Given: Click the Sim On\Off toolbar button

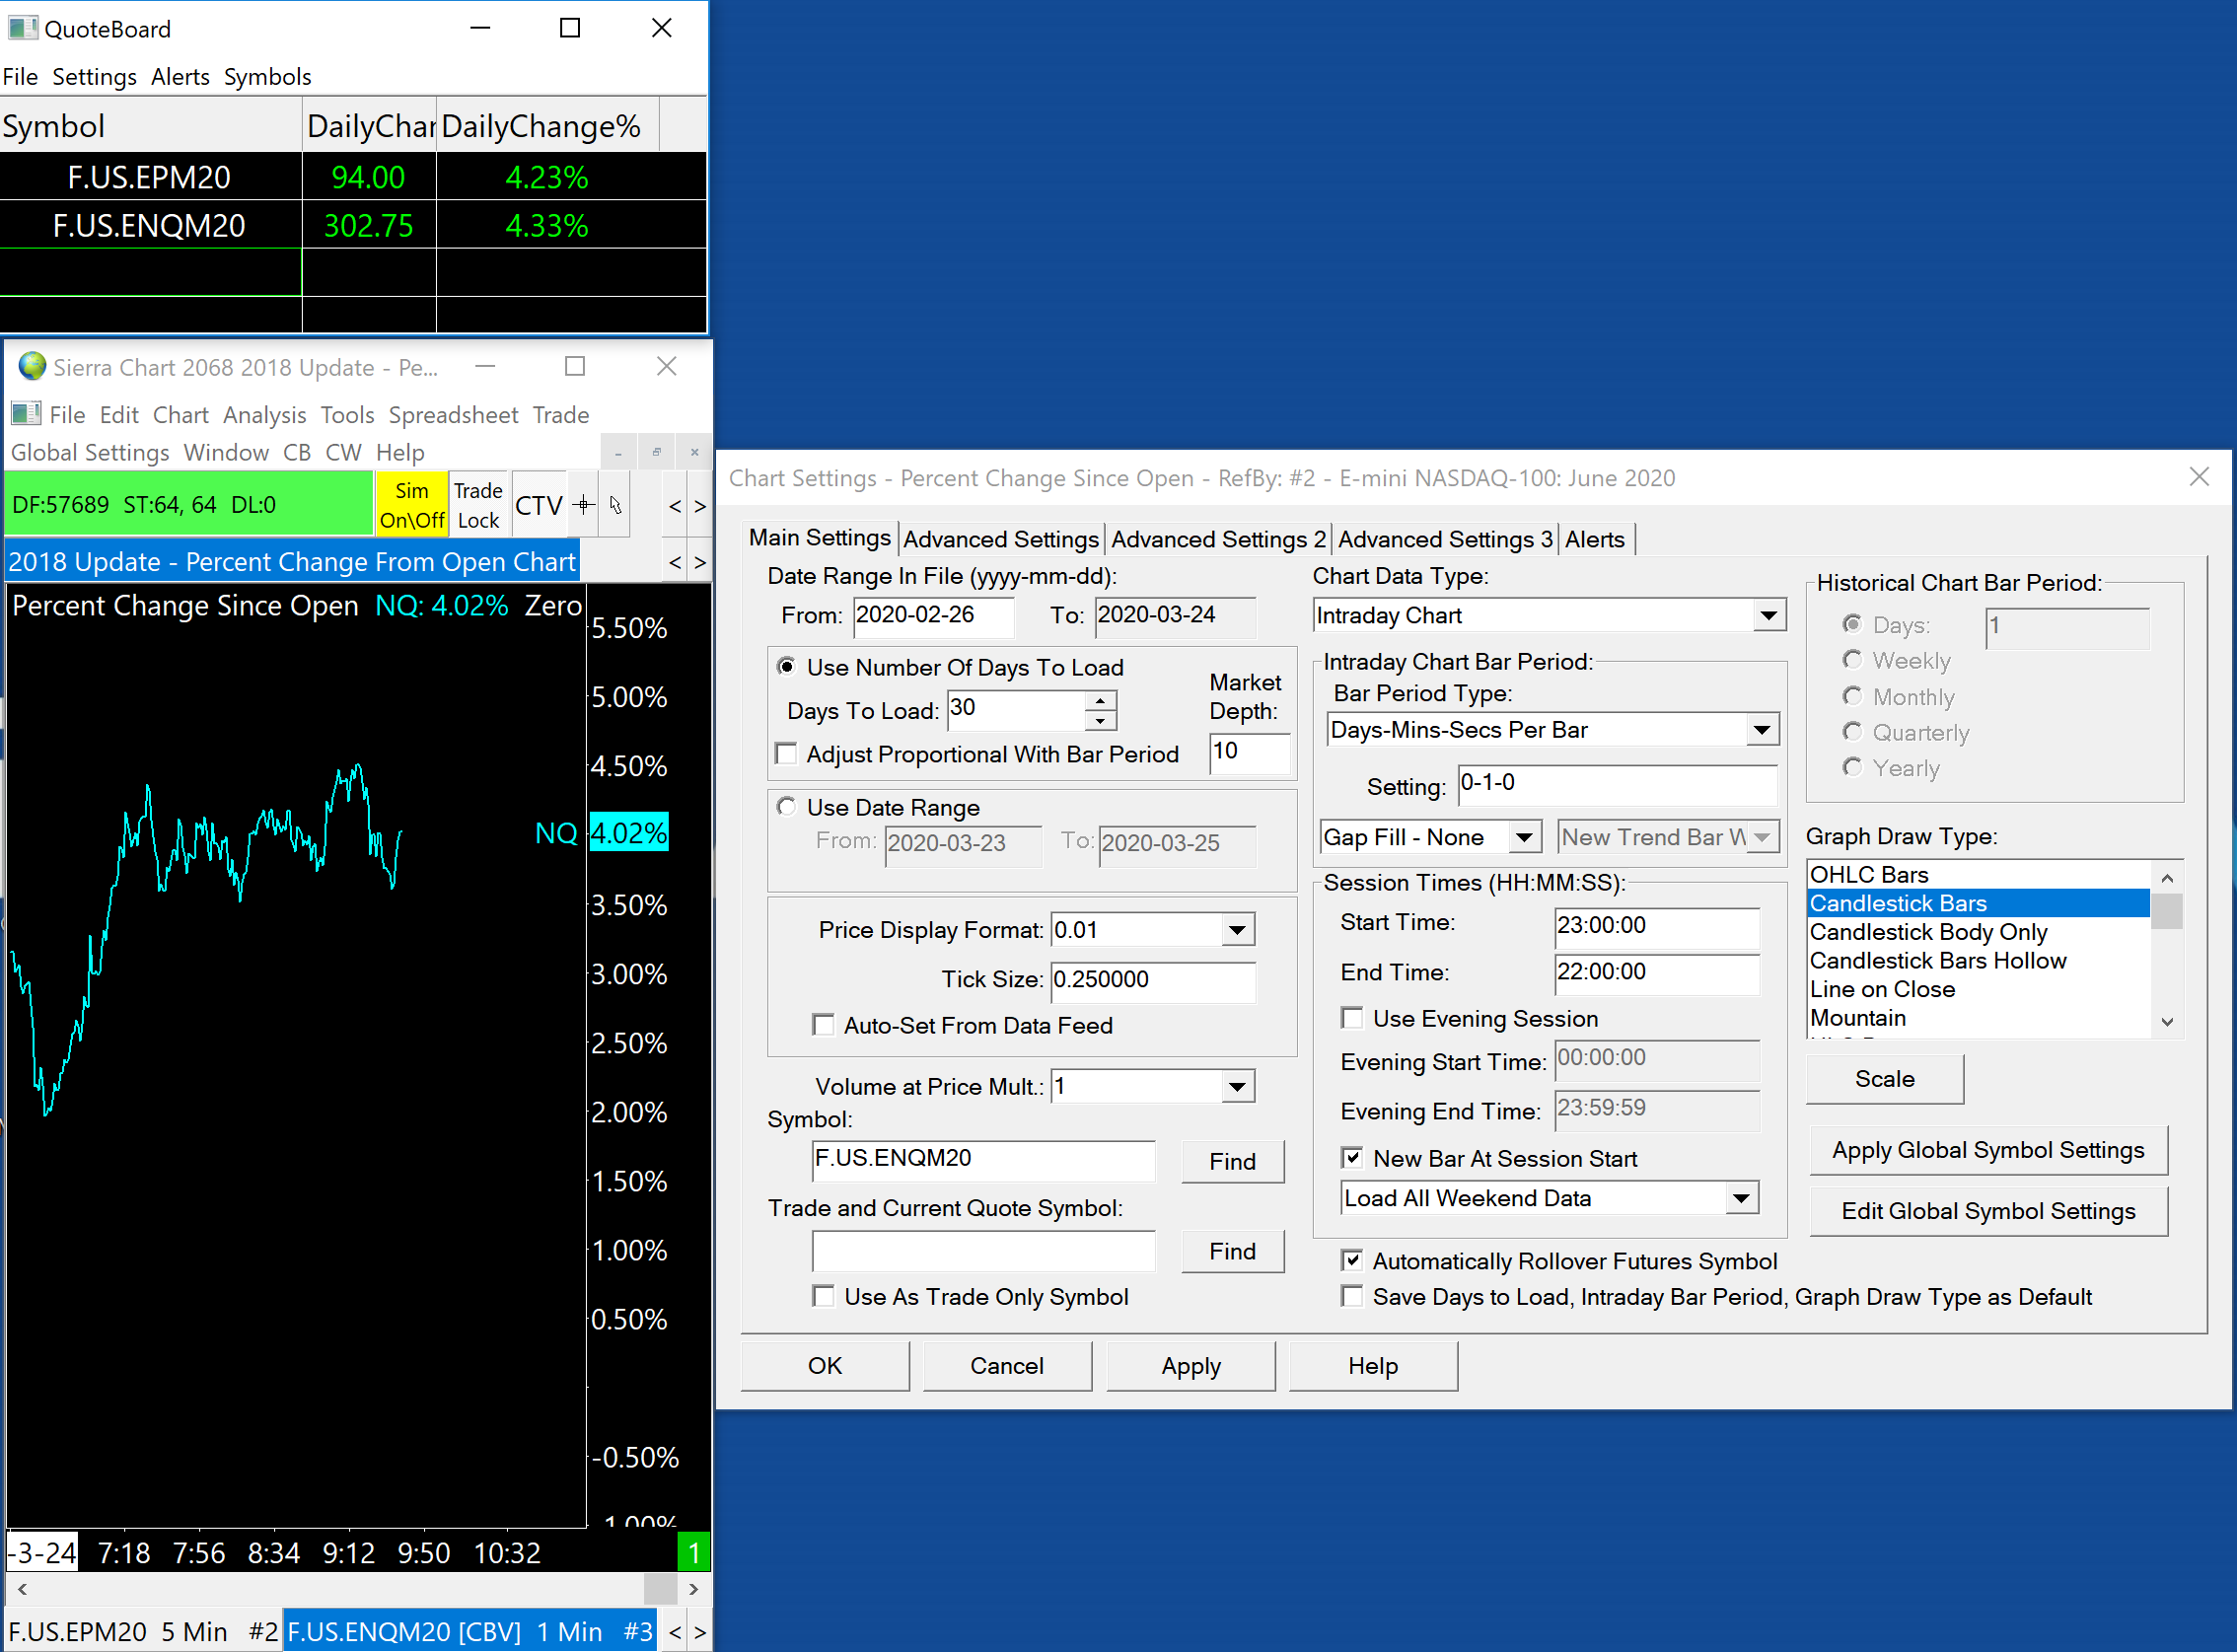Looking at the screenshot, I should [x=411, y=505].
